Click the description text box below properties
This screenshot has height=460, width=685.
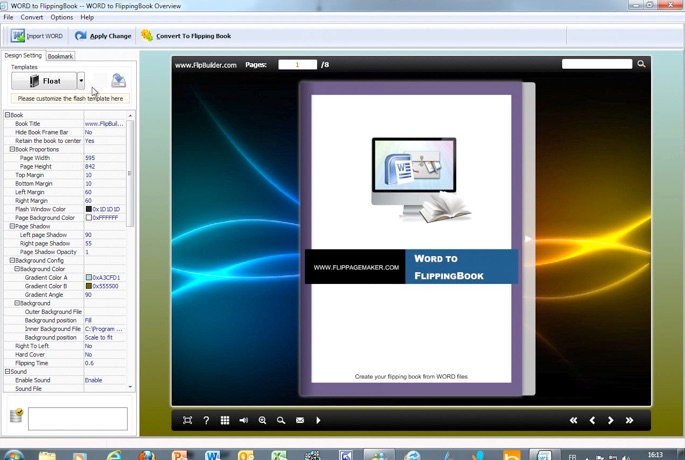pos(78,418)
